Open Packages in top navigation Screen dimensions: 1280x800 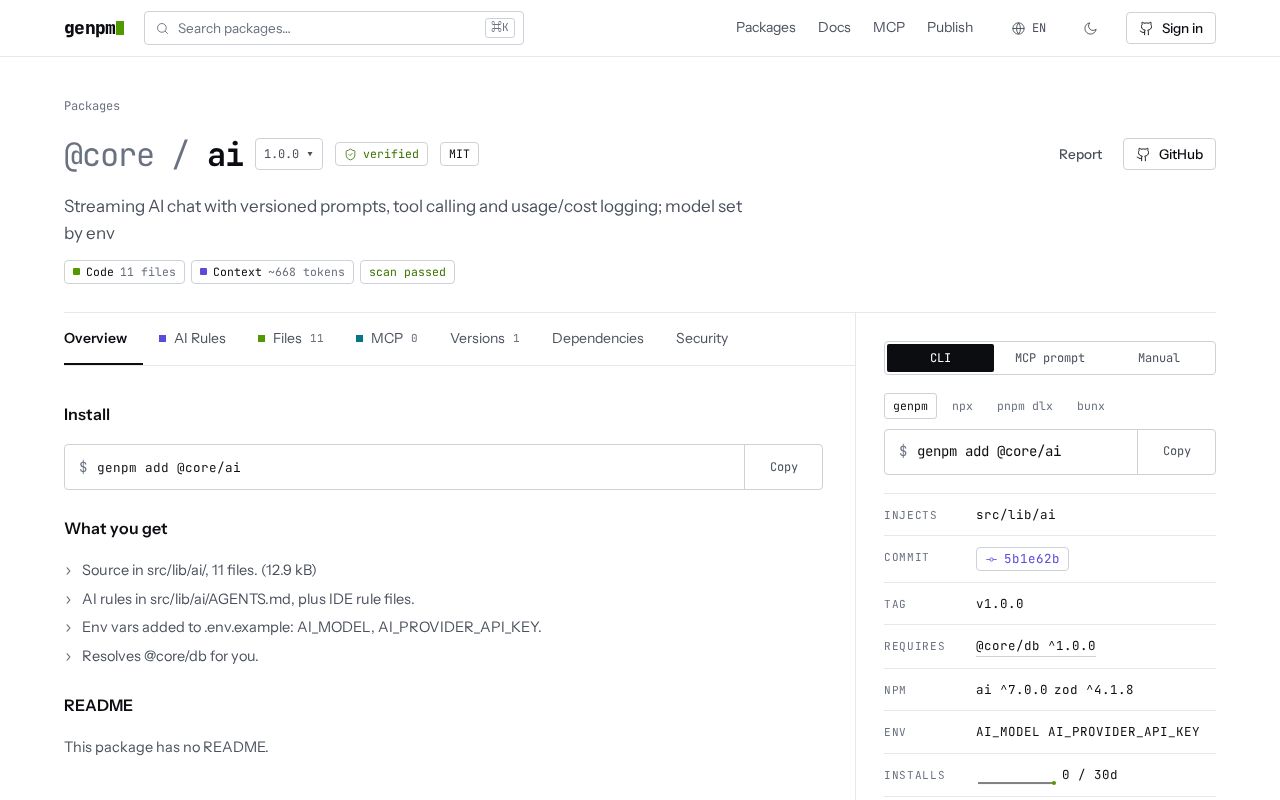point(766,27)
